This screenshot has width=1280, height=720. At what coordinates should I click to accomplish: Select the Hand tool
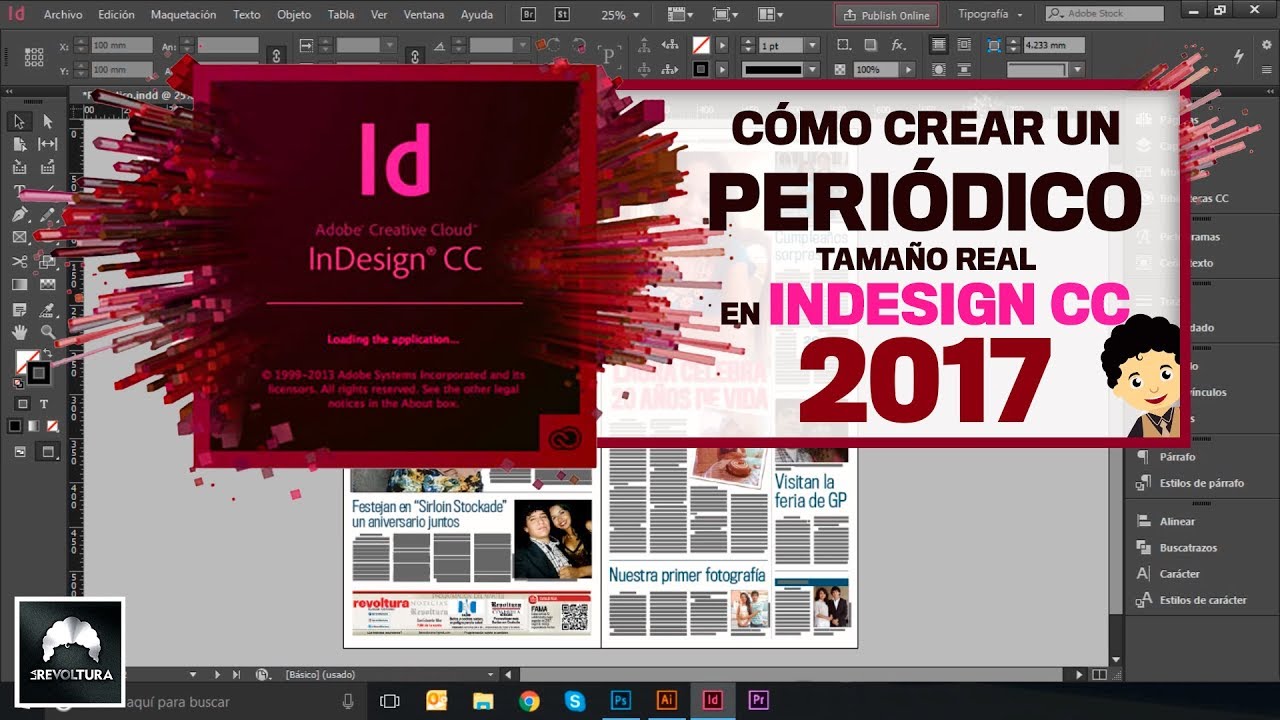(x=19, y=332)
